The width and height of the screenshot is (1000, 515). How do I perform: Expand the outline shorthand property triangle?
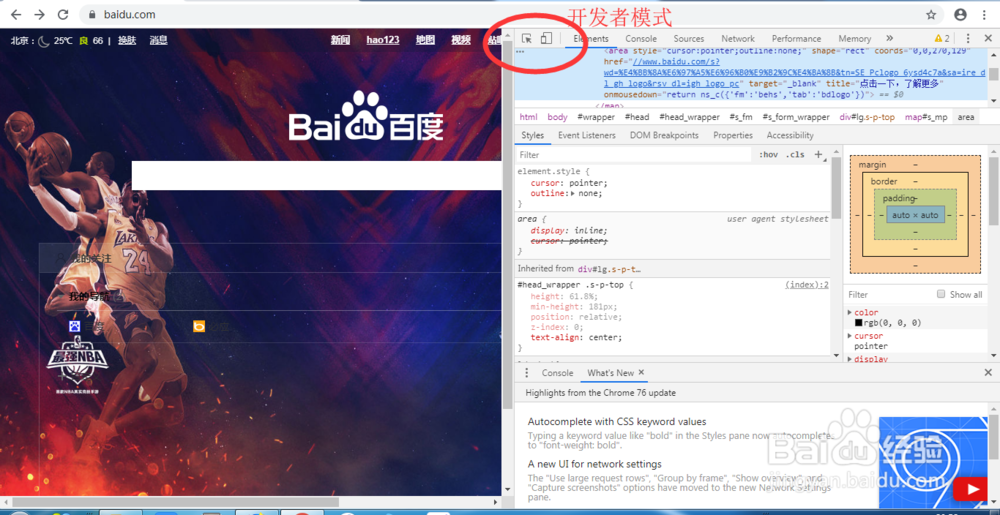point(572,193)
